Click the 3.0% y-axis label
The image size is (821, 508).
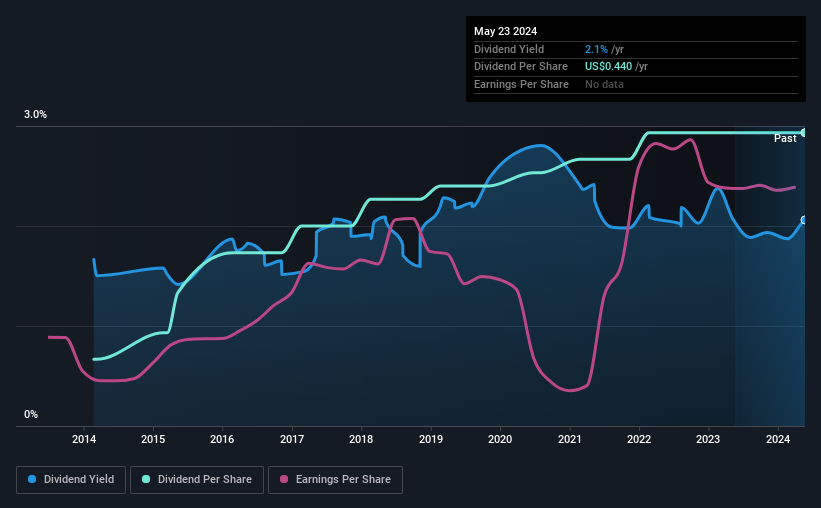(x=35, y=114)
